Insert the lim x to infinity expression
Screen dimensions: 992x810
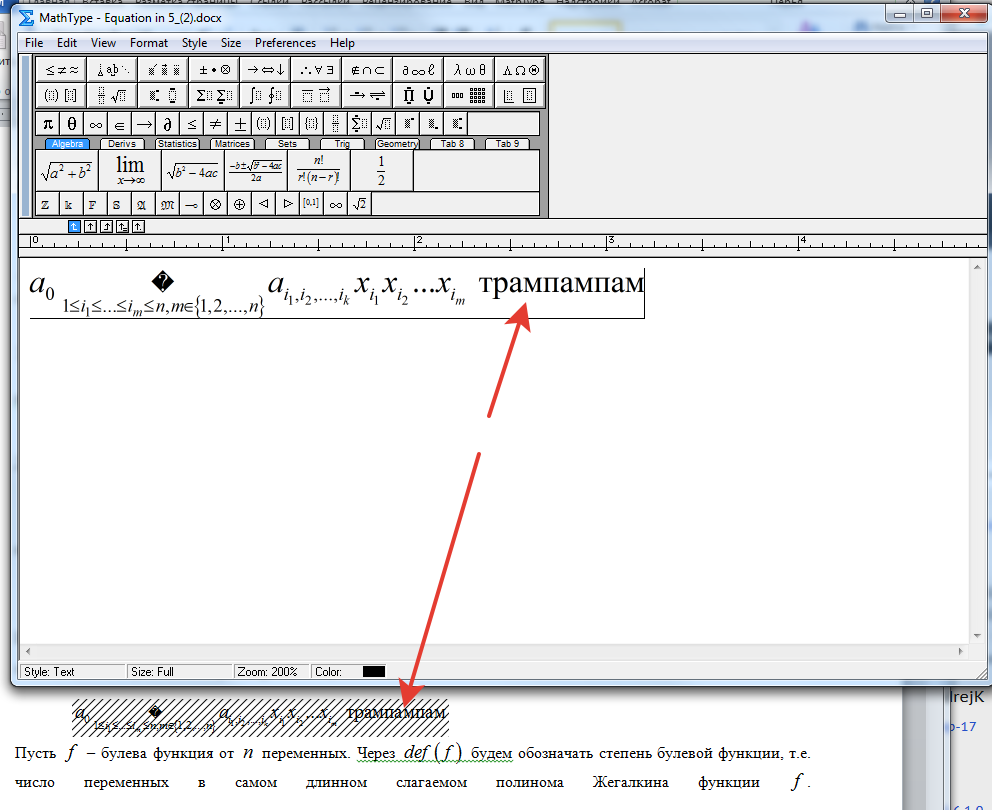[130, 170]
